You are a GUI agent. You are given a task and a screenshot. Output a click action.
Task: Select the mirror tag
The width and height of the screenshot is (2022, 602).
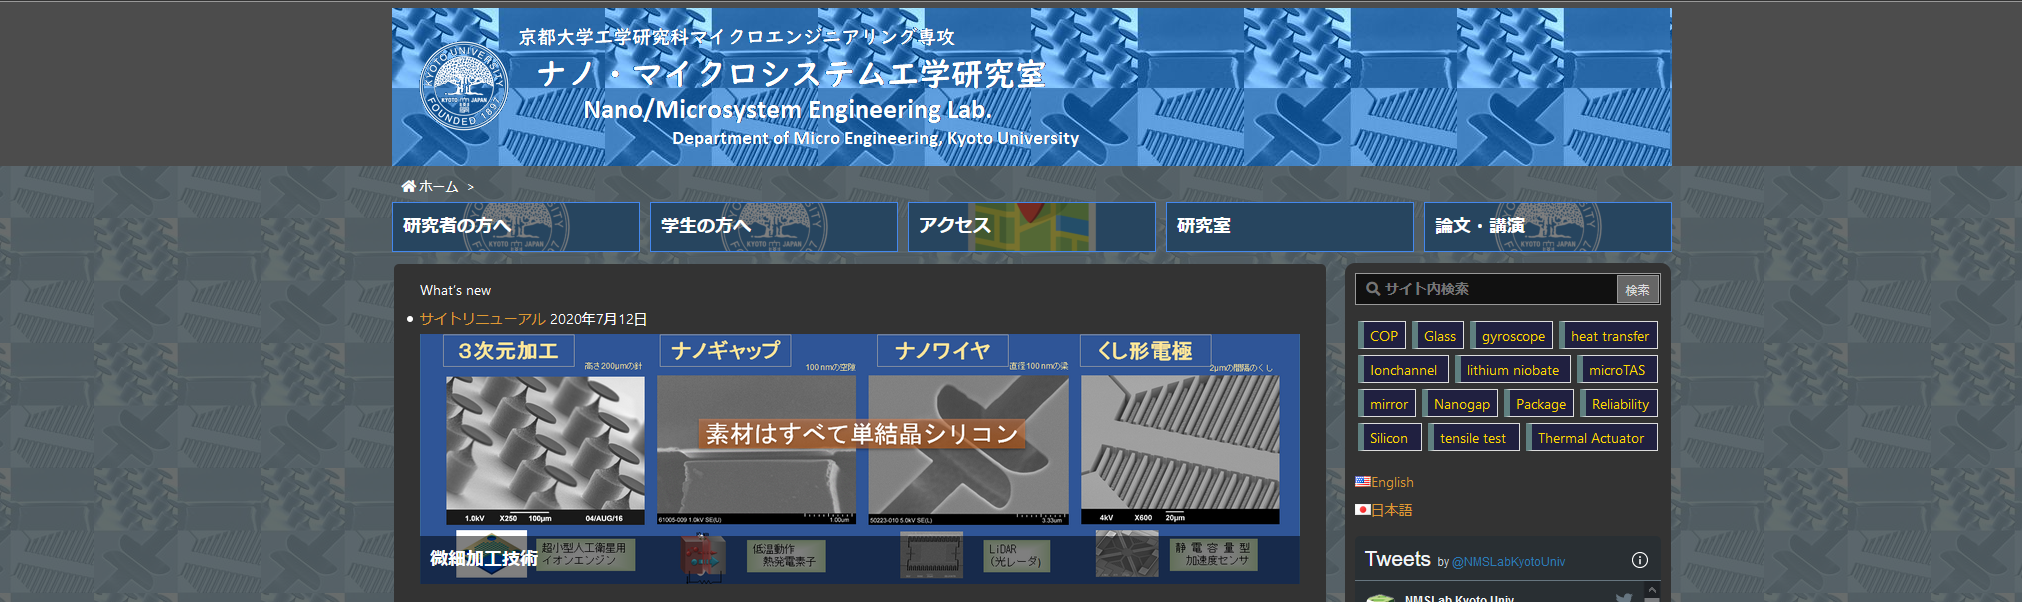[x=1388, y=404]
